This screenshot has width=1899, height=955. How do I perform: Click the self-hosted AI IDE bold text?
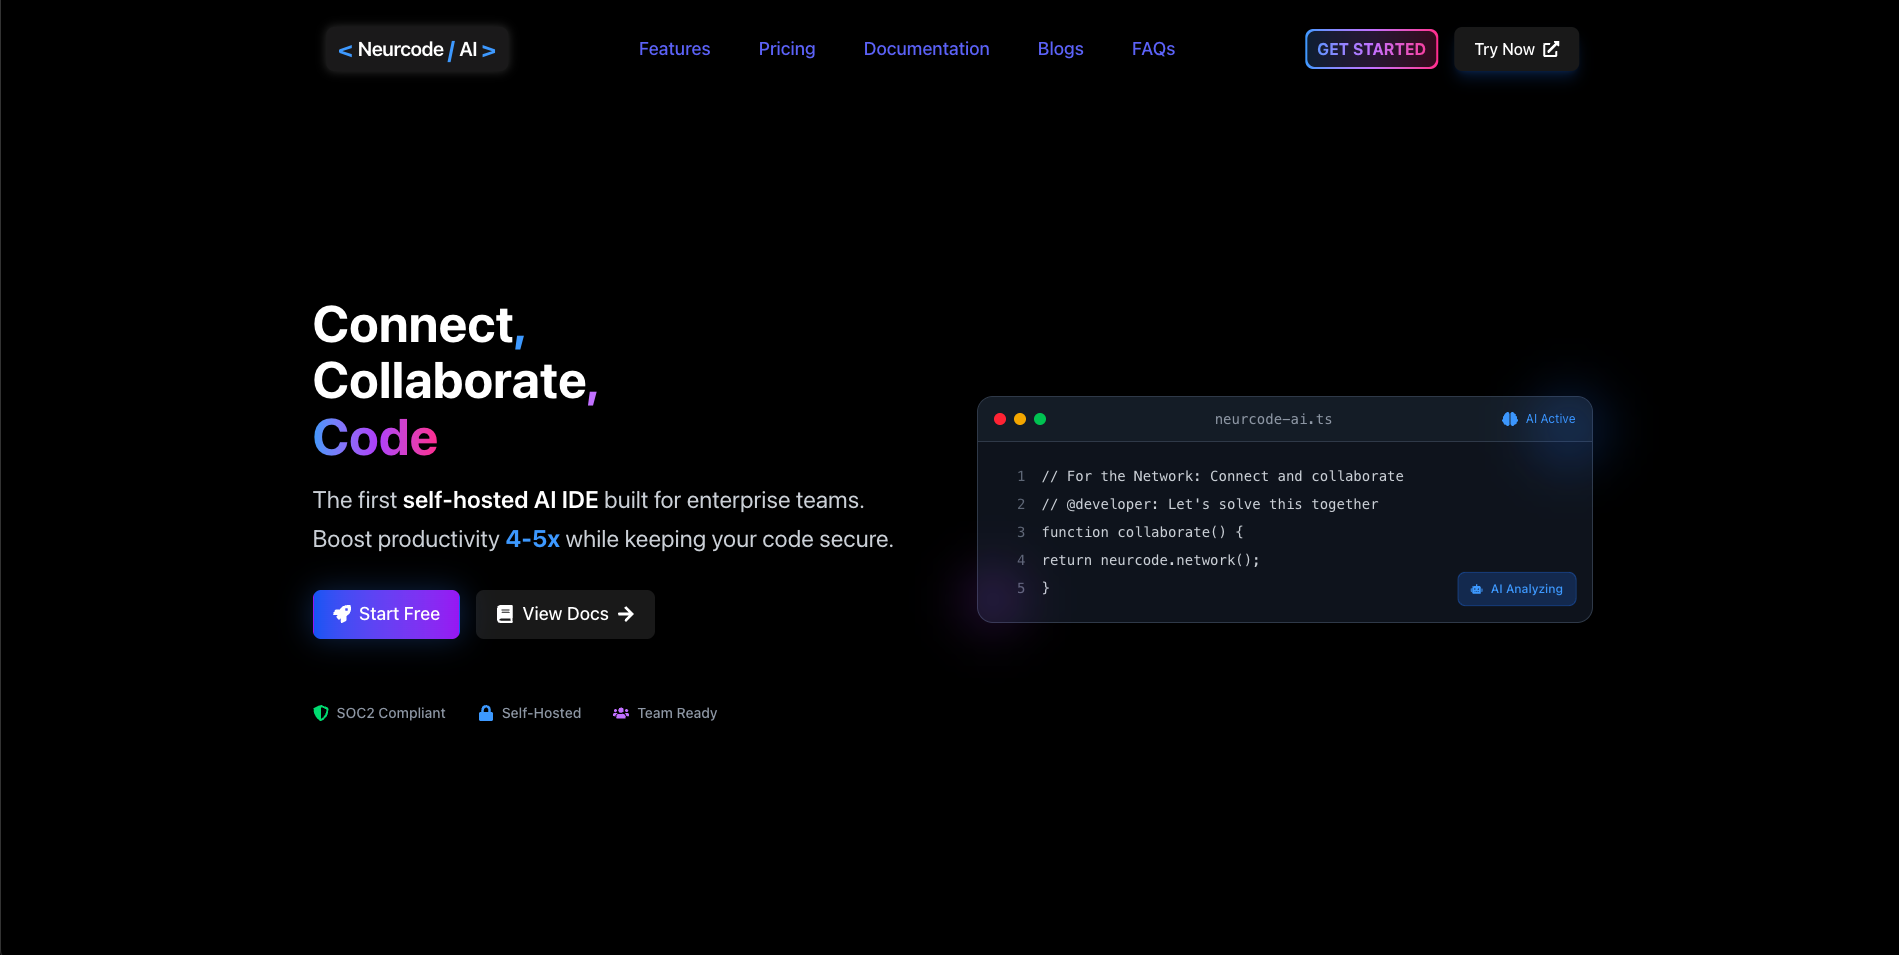click(x=500, y=500)
